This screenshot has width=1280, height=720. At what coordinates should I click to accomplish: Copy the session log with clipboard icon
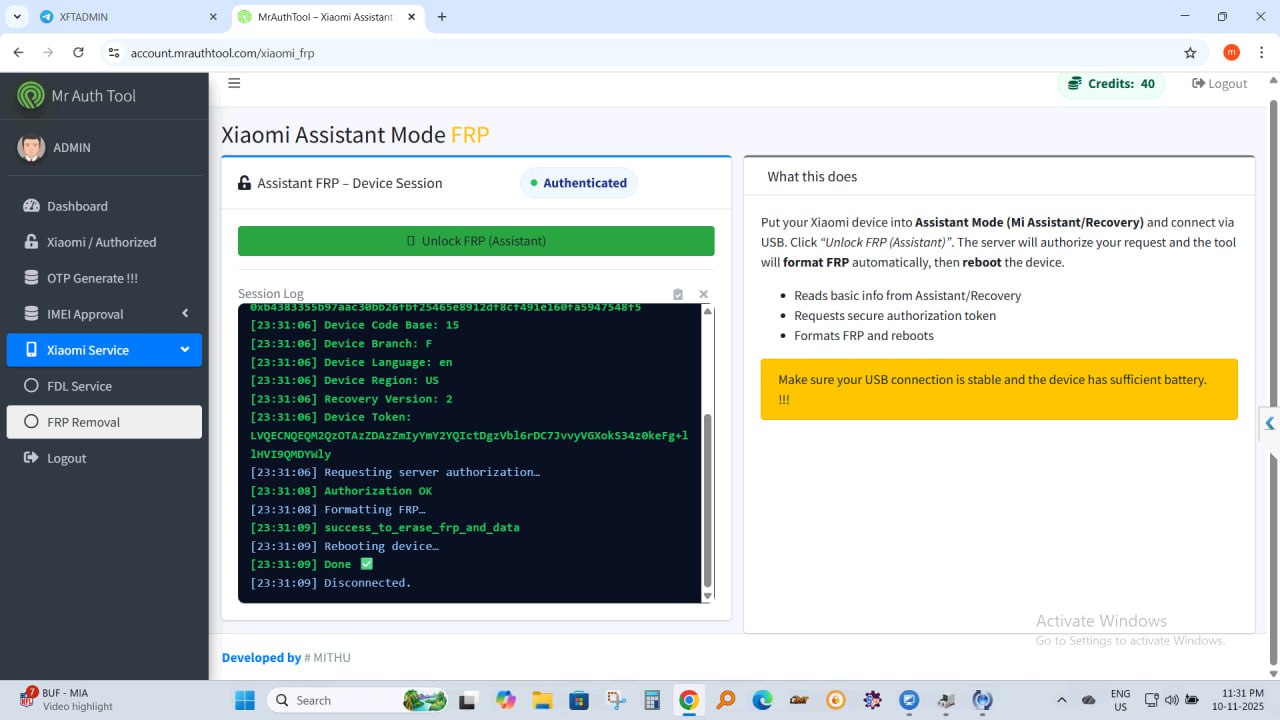point(678,294)
